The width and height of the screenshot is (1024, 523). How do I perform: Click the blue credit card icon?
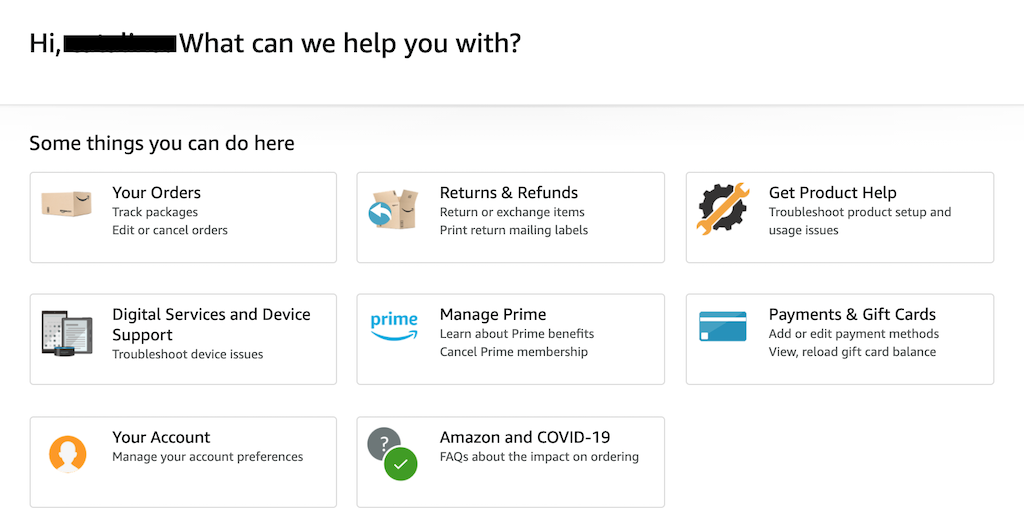pyautogui.click(x=722, y=326)
